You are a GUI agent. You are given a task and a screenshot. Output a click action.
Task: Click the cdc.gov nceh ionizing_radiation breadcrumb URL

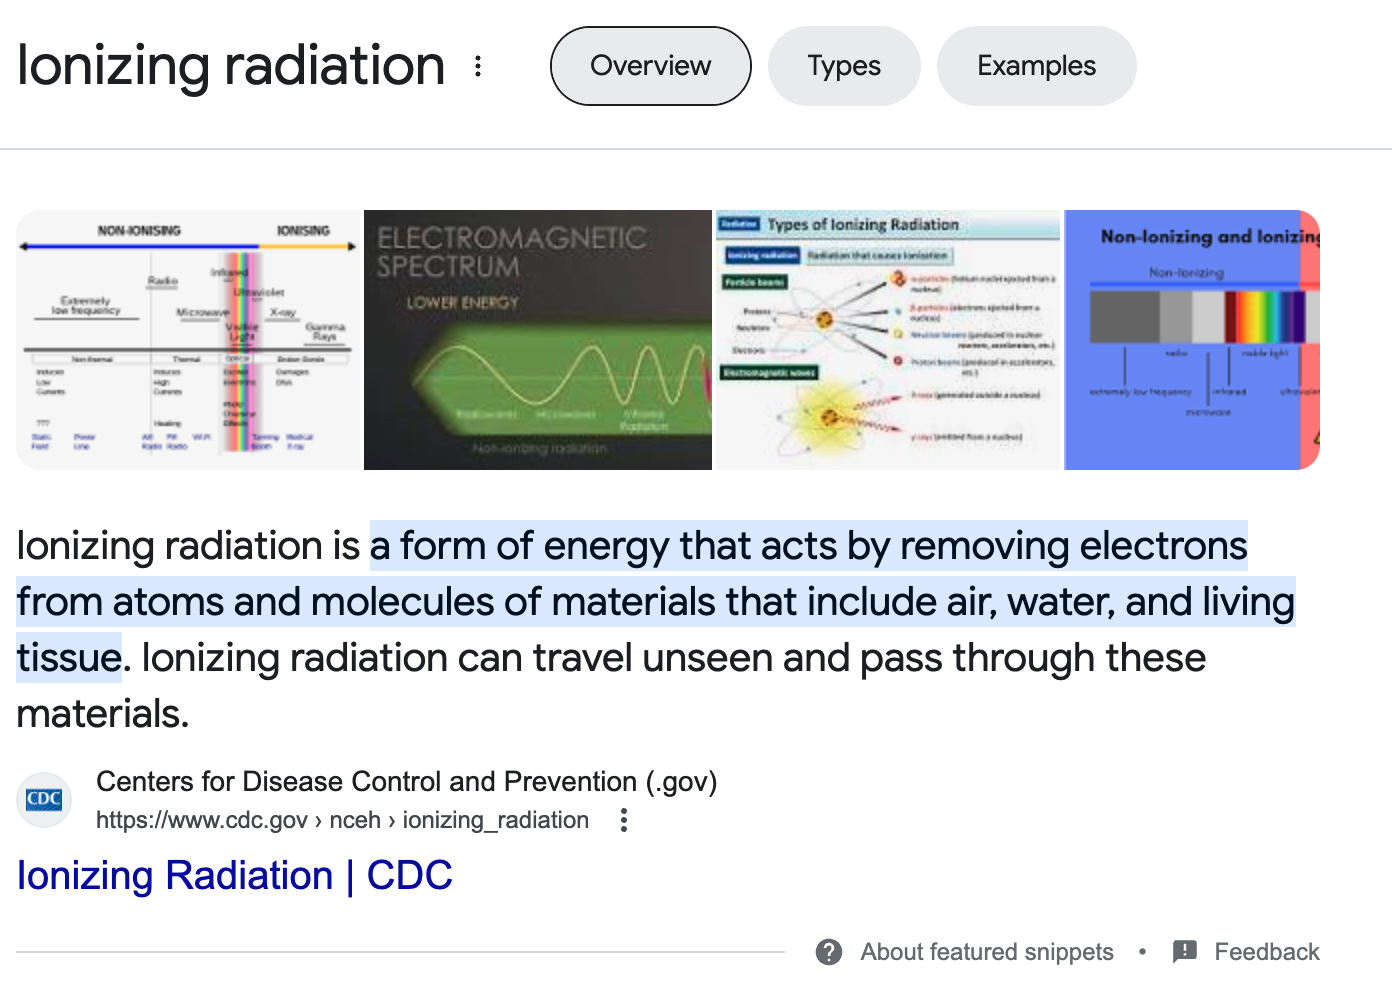342,820
